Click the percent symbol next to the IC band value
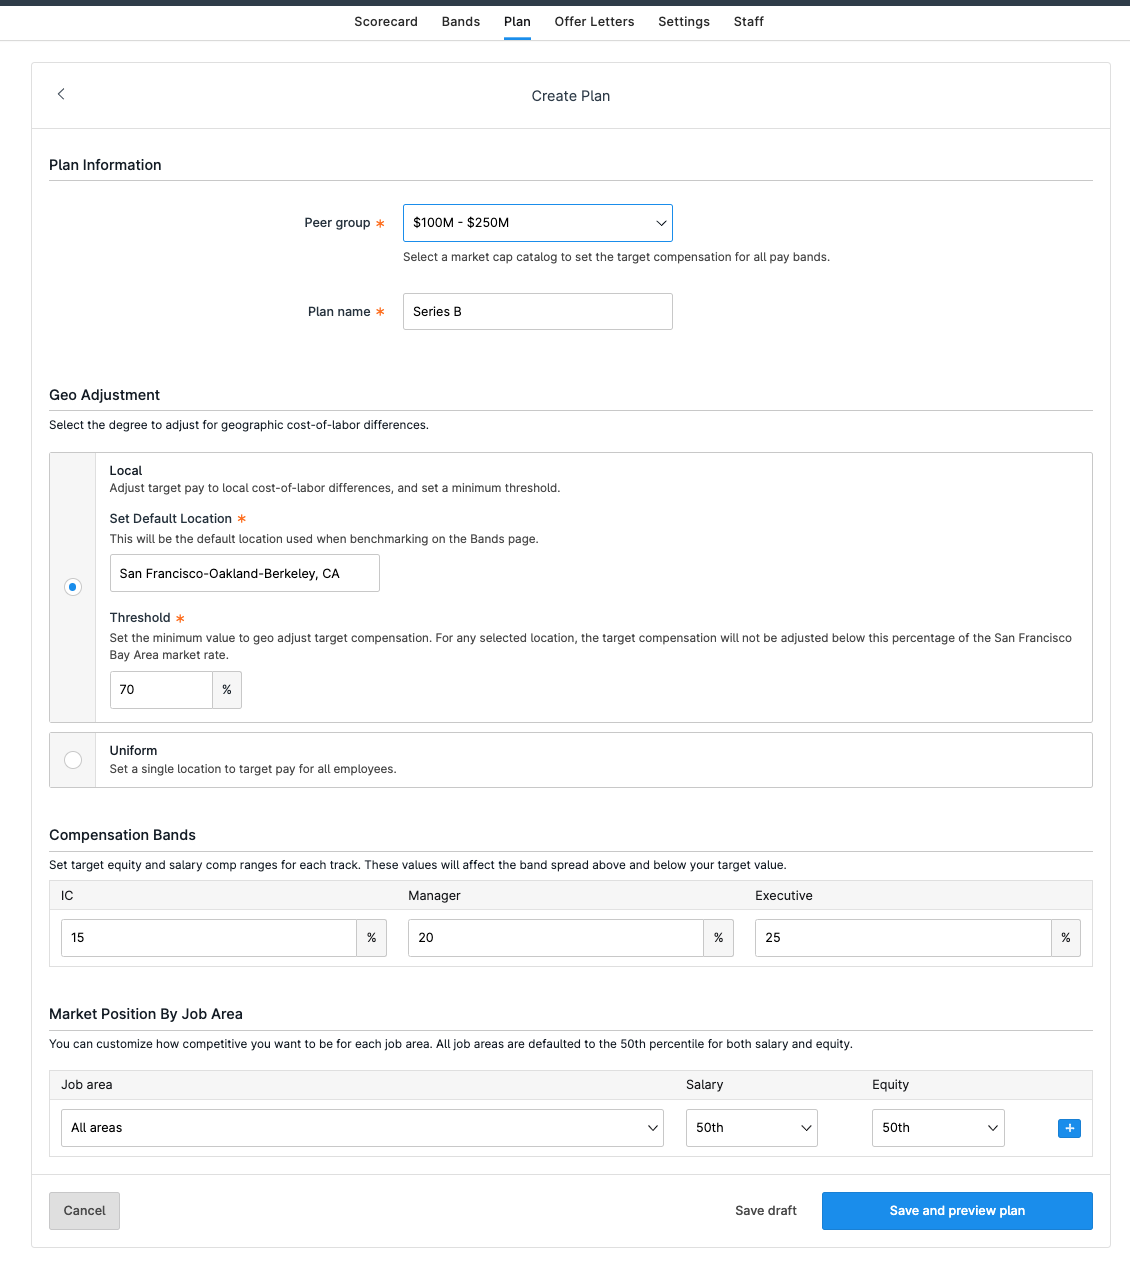Screen dimensions: 1130x1264 (x=371, y=937)
